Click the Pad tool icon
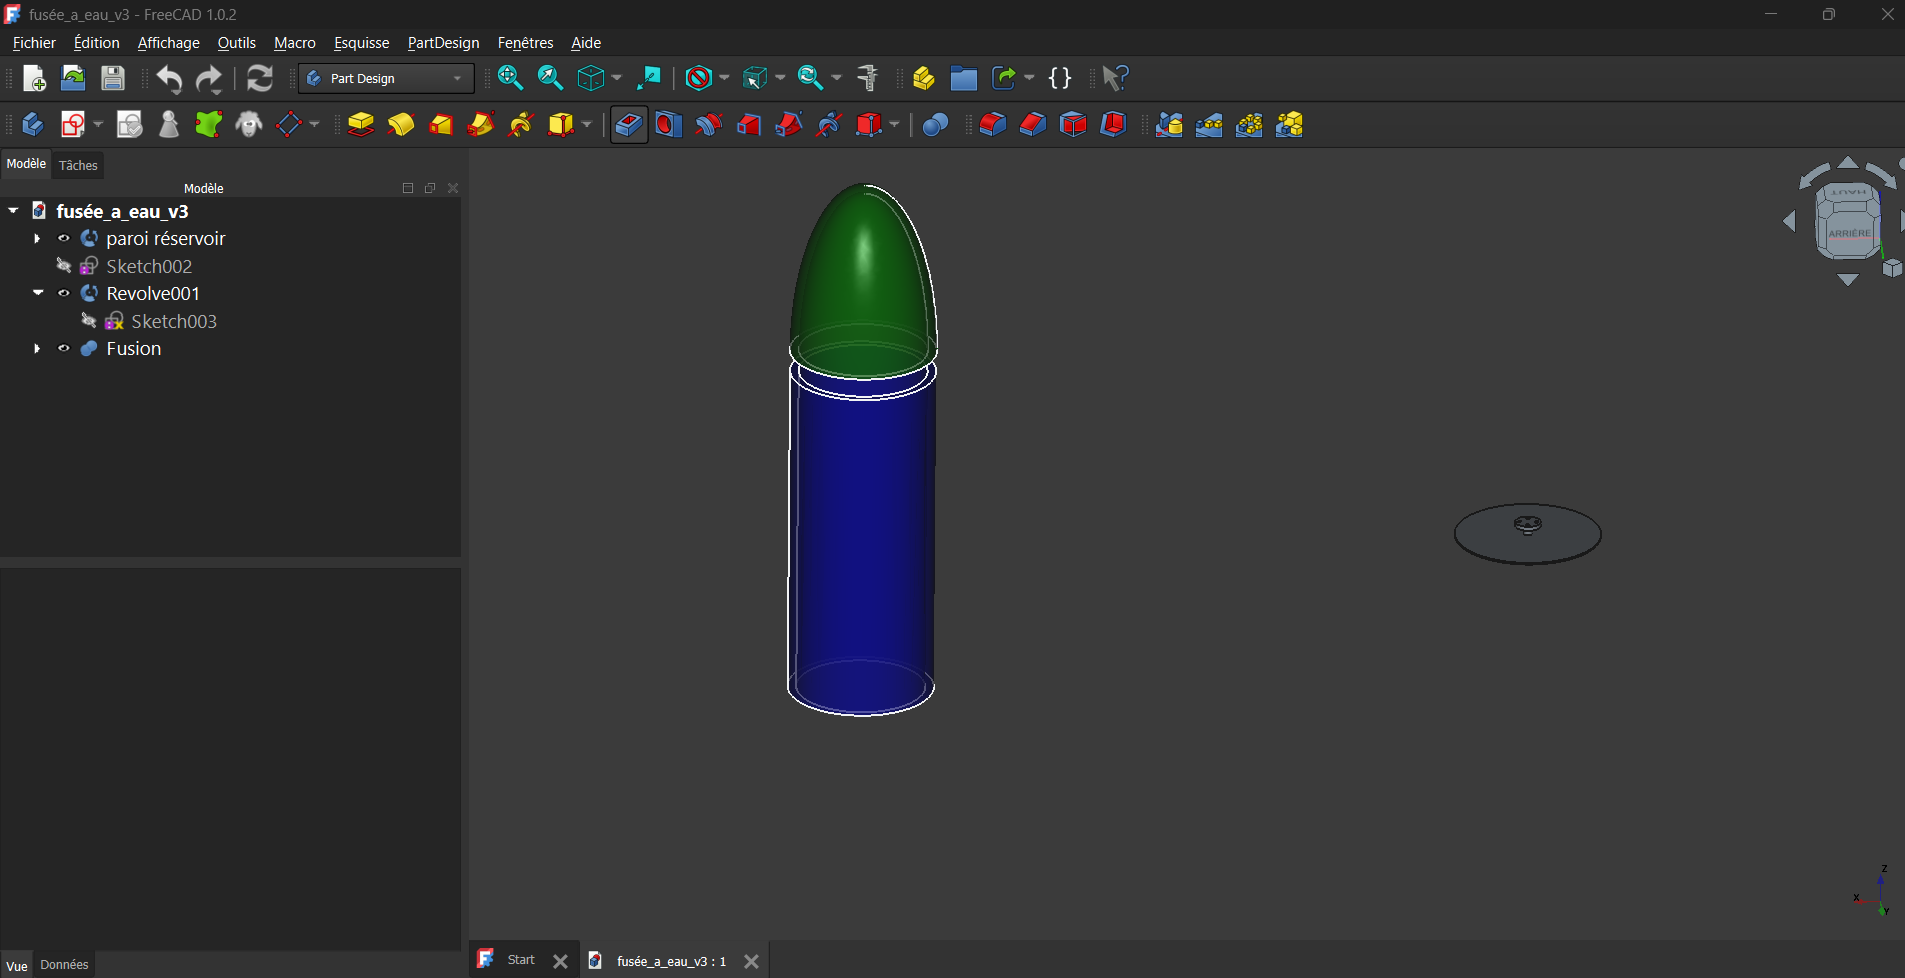The image size is (1905, 978). 361,125
